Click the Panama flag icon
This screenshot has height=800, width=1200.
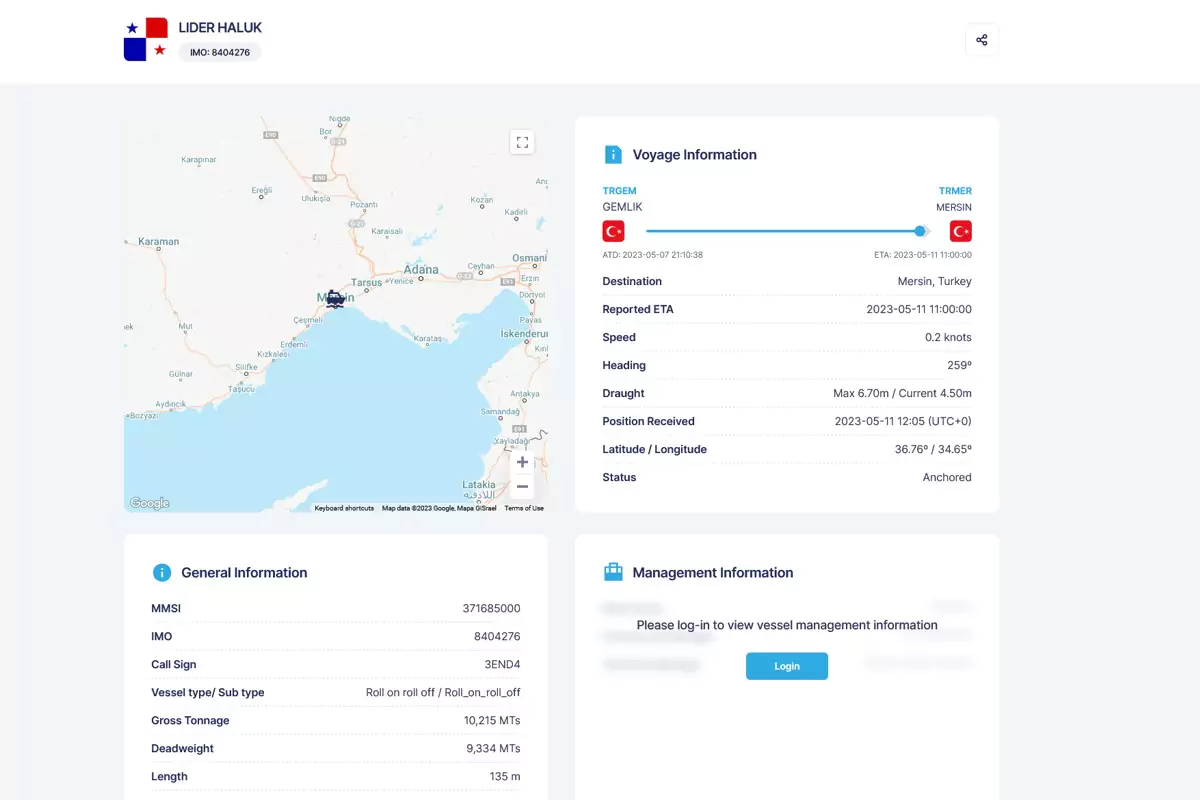point(146,39)
